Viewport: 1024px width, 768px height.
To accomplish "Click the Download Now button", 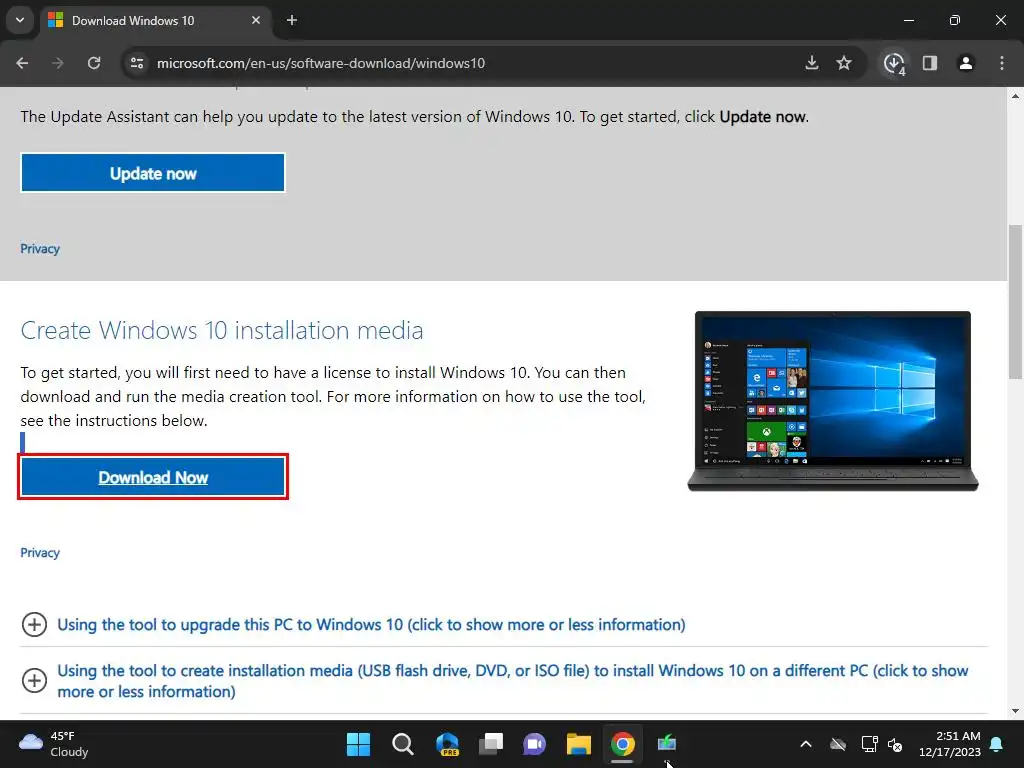I will (153, 477).
